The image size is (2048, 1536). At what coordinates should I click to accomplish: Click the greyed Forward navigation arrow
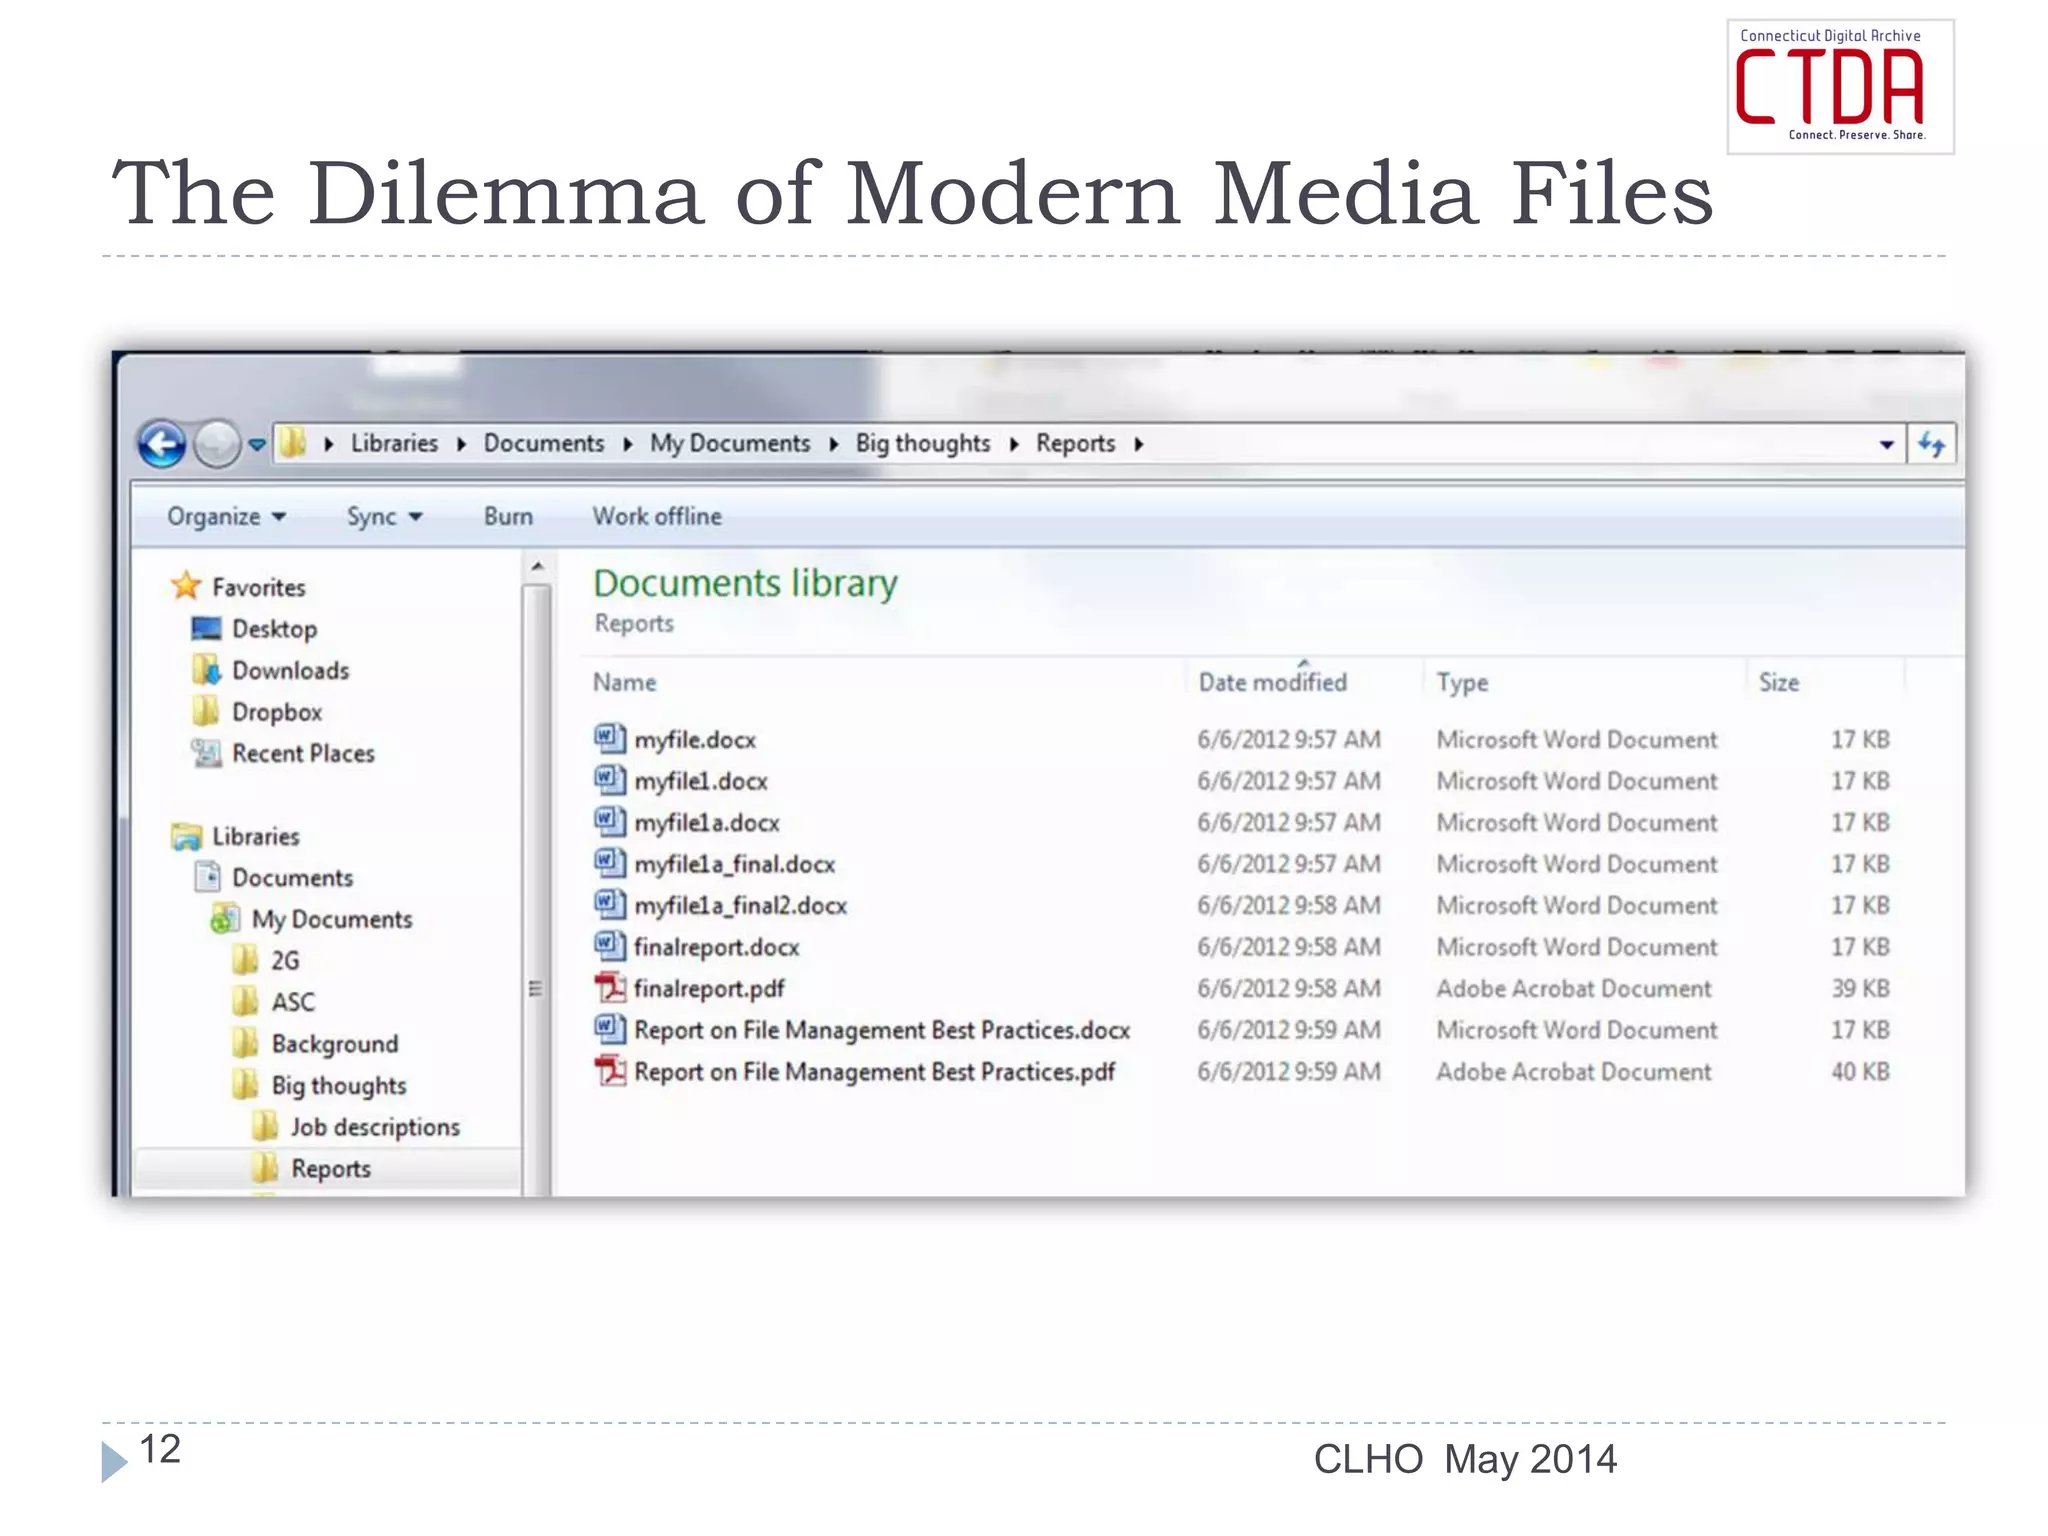pos(216,444)
